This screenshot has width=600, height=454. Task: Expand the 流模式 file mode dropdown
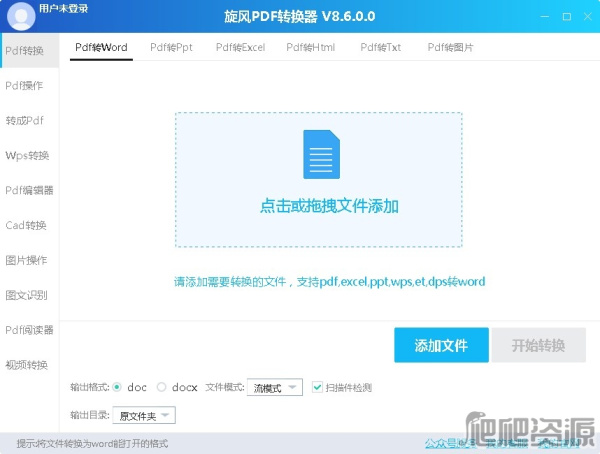[274, 387]
